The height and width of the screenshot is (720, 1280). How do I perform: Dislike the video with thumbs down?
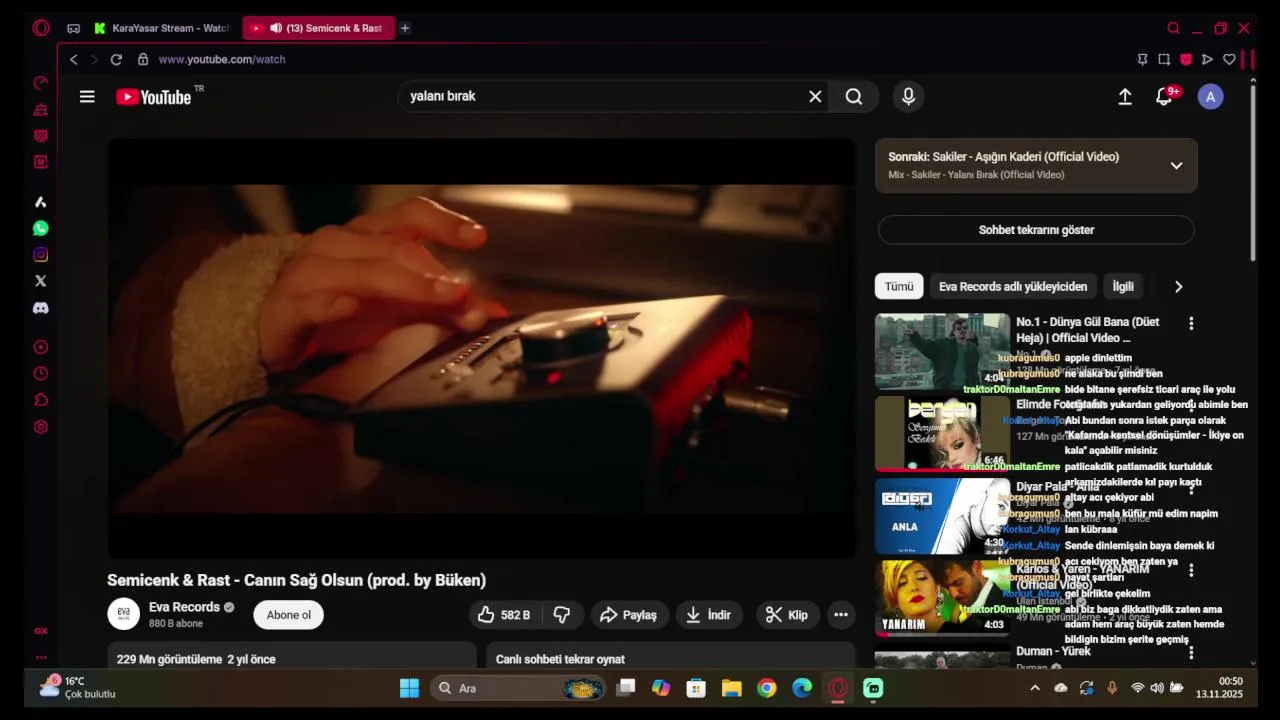(563, 615)
